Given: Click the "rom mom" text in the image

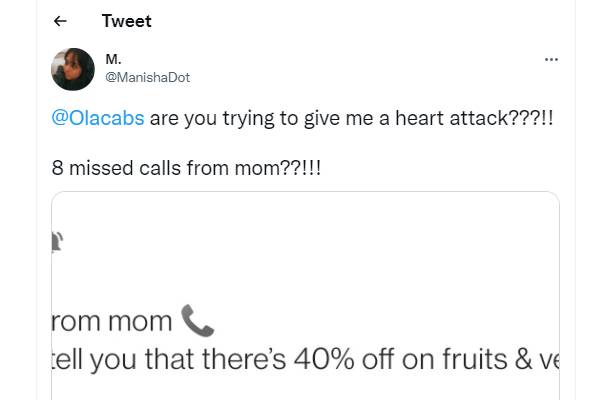Looking at the screenshot, I should click(x=112, y=322).
